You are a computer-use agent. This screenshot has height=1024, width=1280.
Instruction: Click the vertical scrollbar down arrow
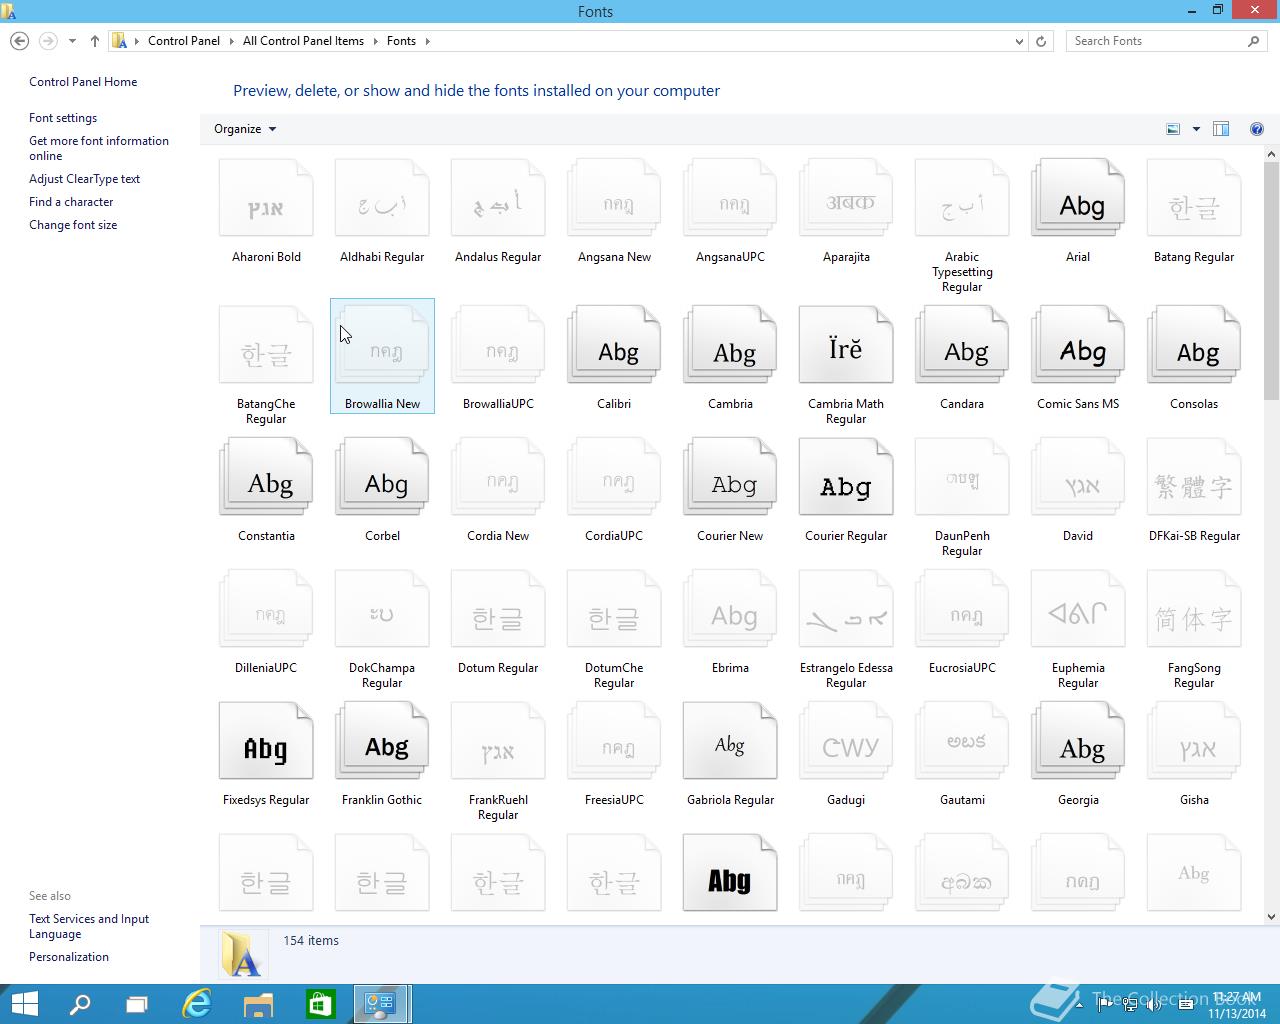(x=1272, y=916)
